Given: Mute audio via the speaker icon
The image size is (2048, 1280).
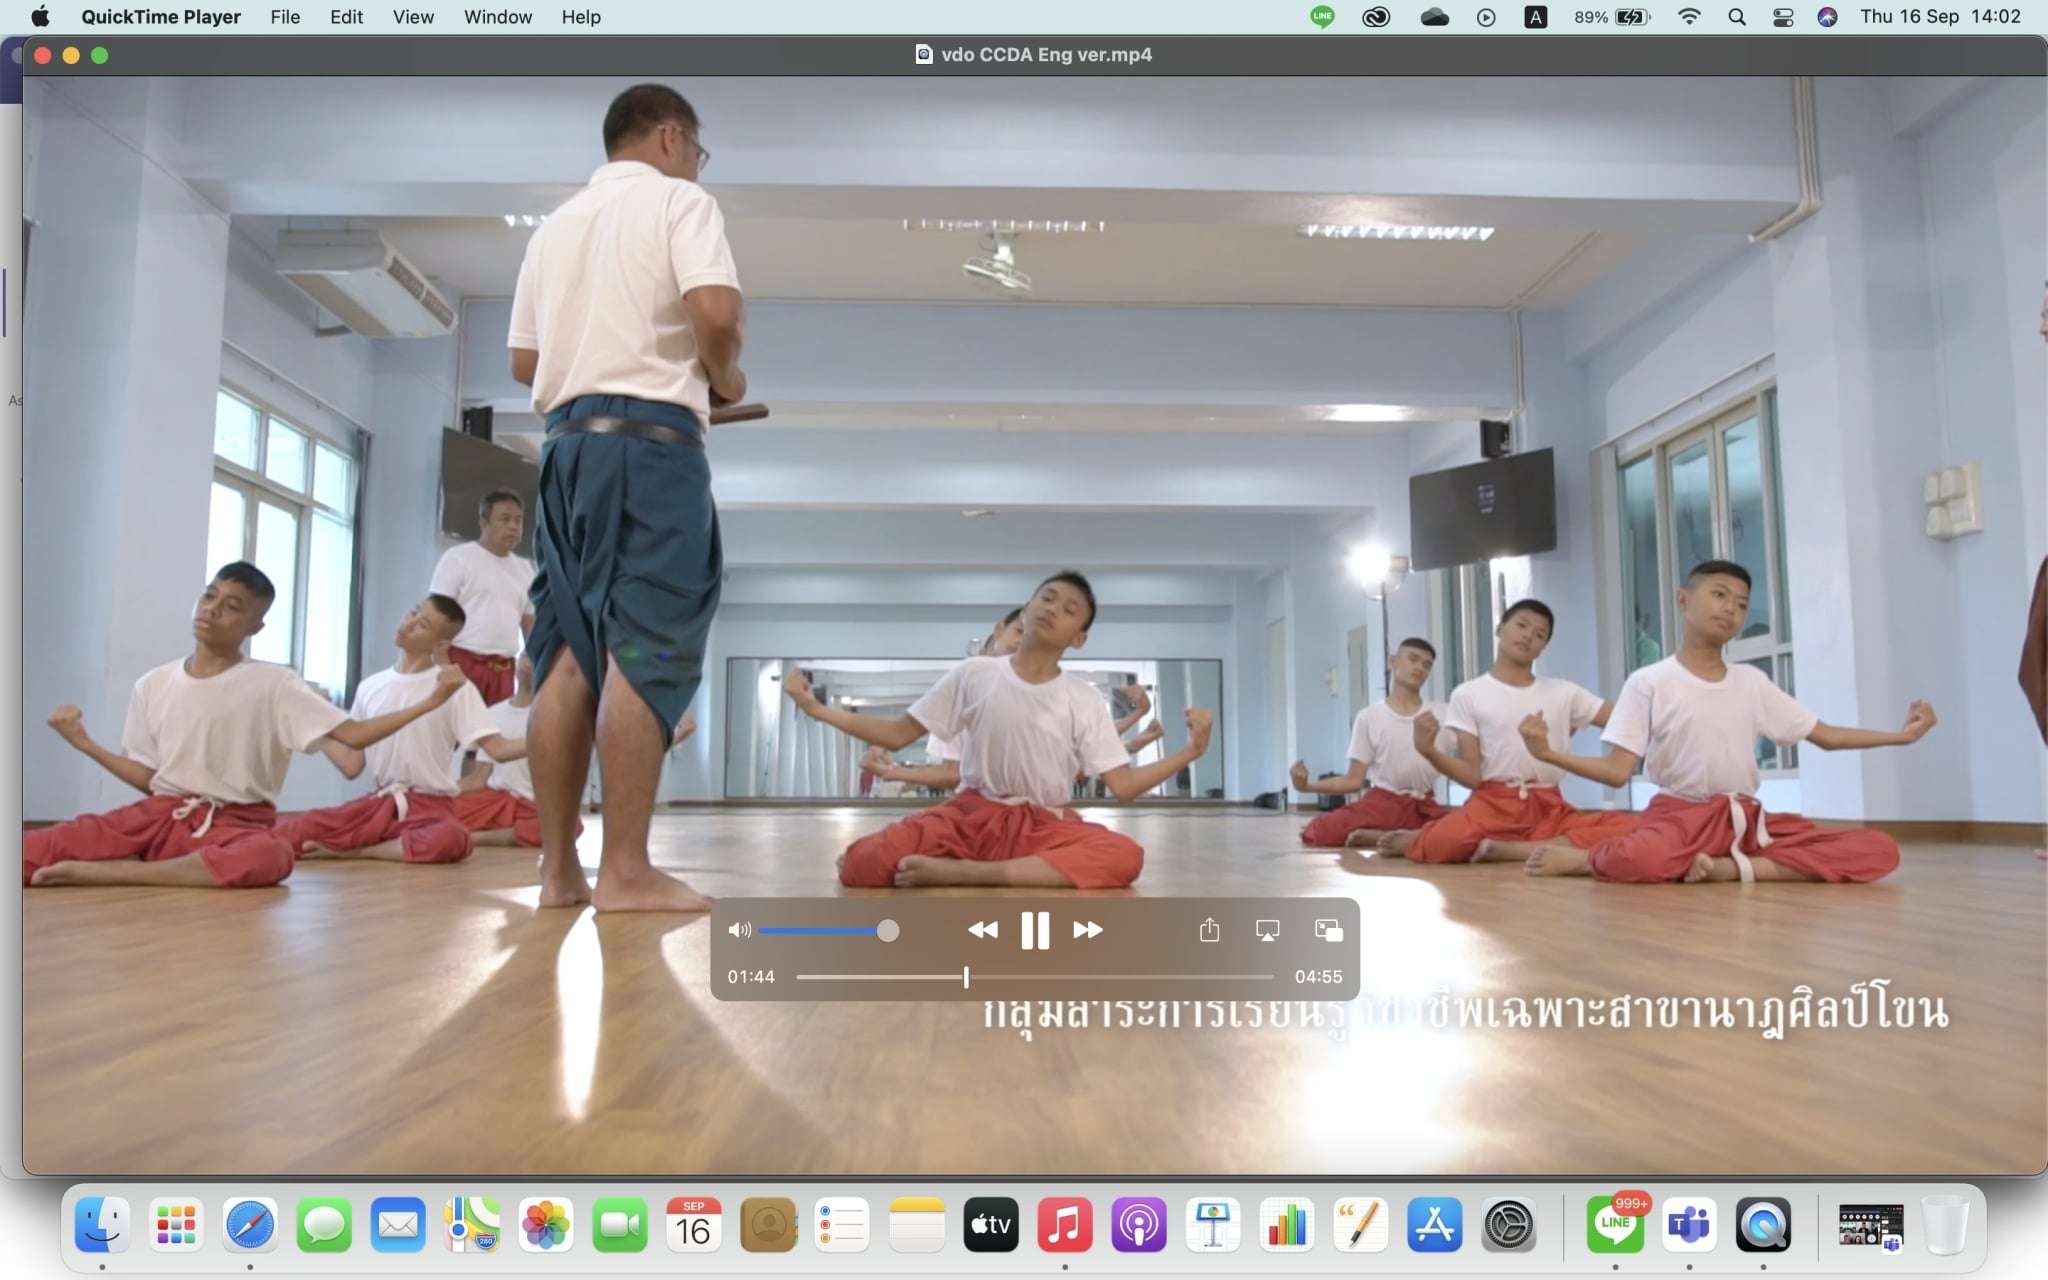Looking at the screenshot, I should click(x=739, y=931).
